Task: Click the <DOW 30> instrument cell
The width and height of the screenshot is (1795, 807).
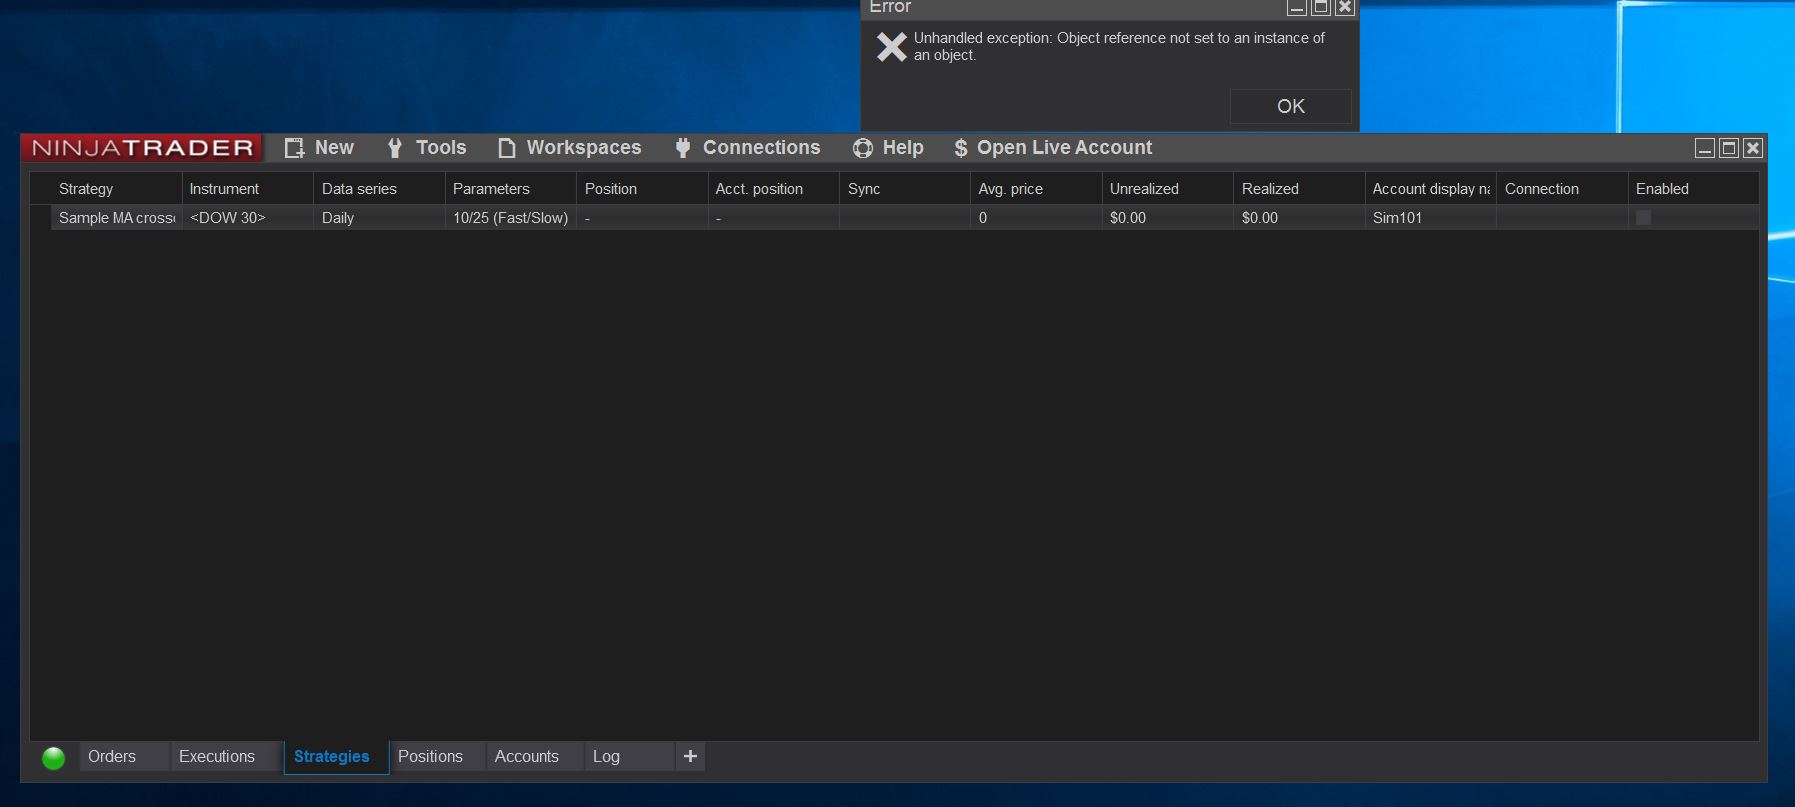Action: tap(248, 217)
